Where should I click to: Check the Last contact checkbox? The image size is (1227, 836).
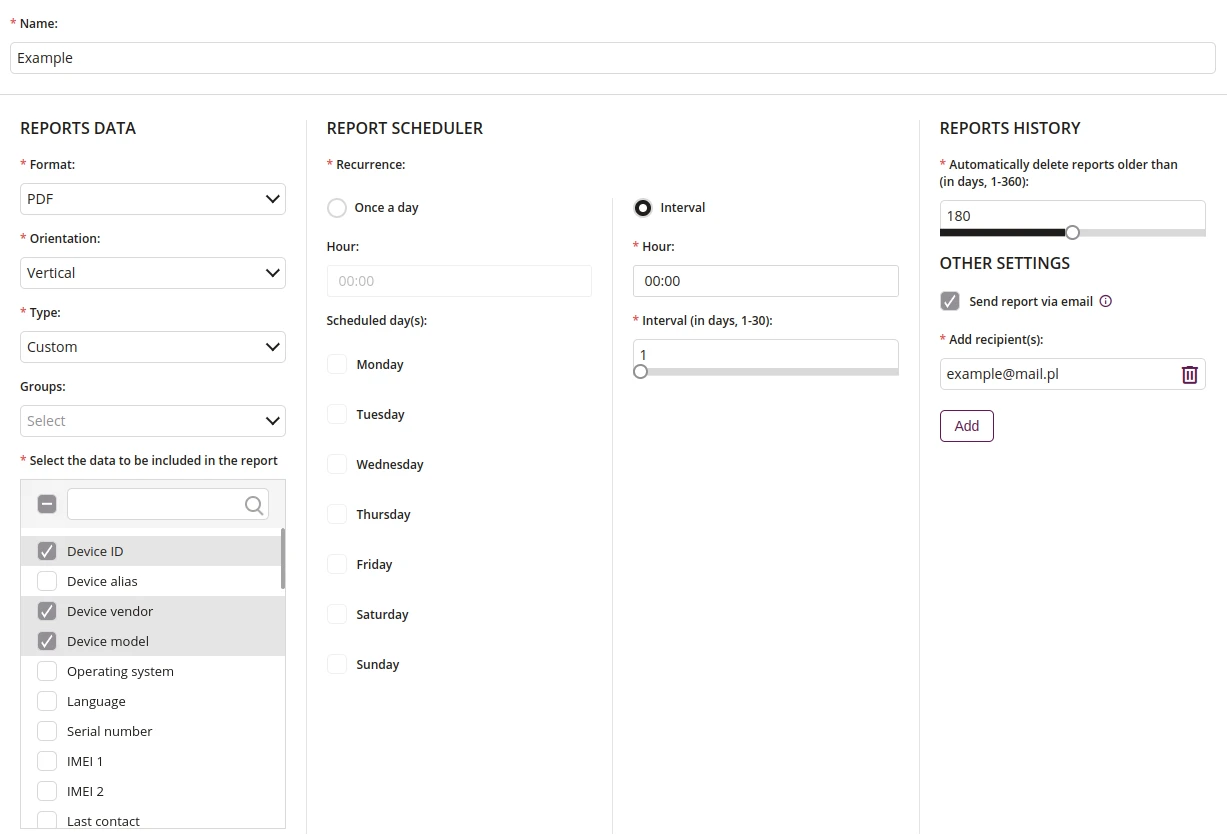(x=47, y=821)
